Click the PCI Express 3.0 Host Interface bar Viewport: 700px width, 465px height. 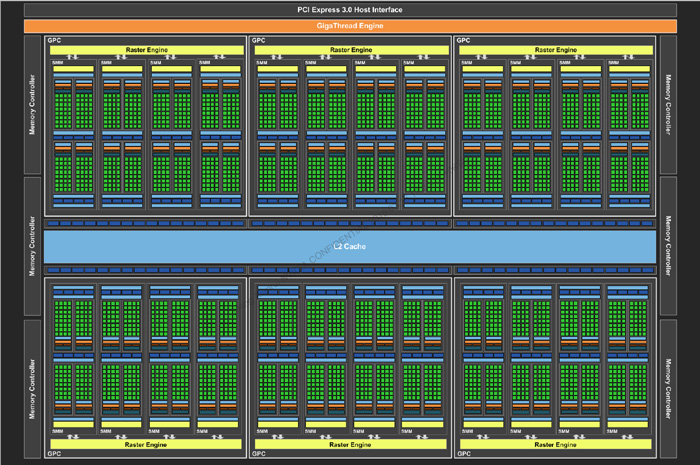(x=350, y=9)
